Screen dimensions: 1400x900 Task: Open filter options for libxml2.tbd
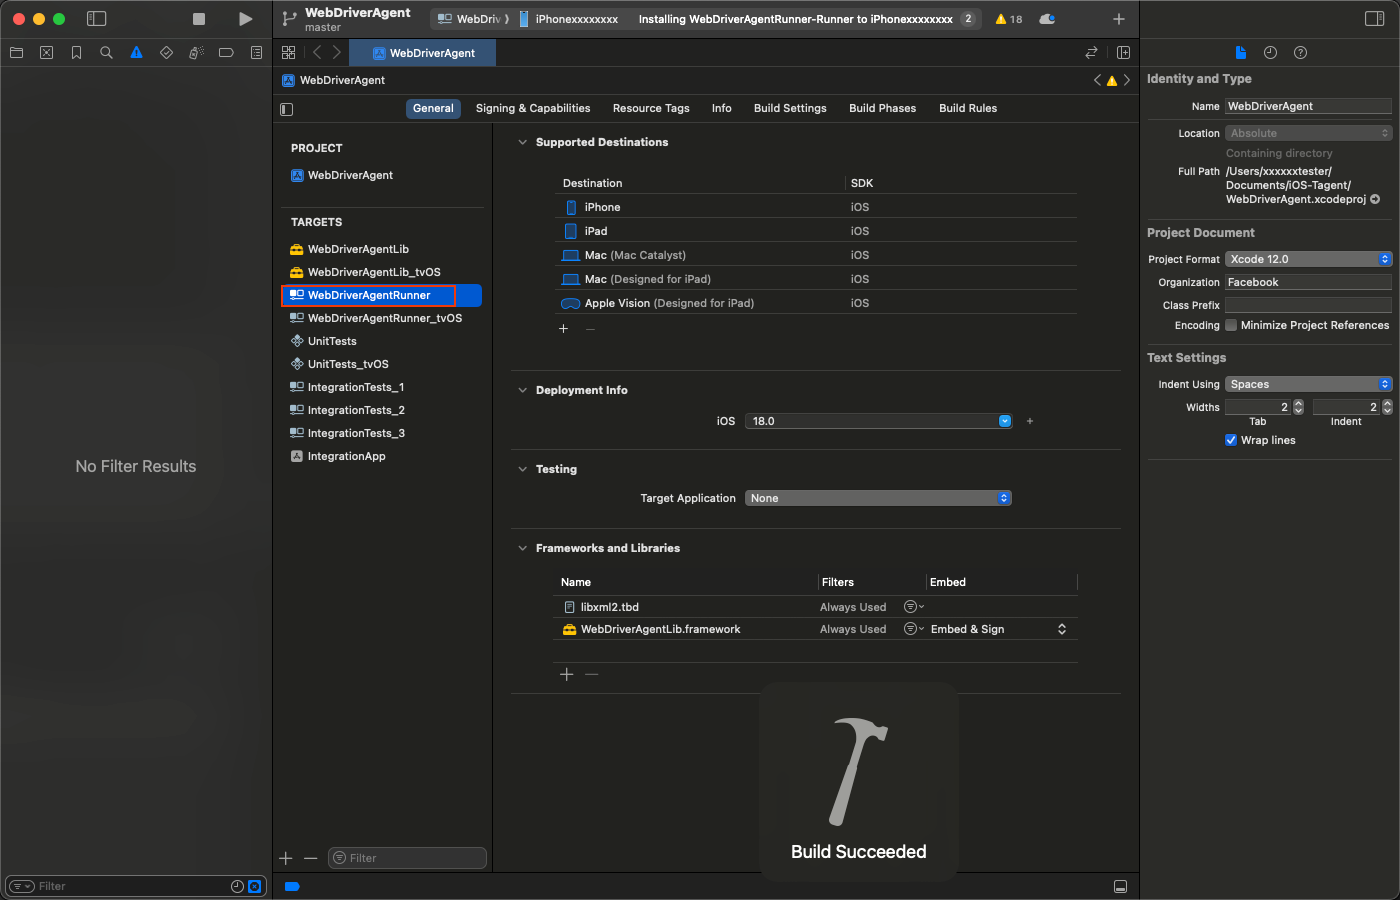click(x=913, y=607)
